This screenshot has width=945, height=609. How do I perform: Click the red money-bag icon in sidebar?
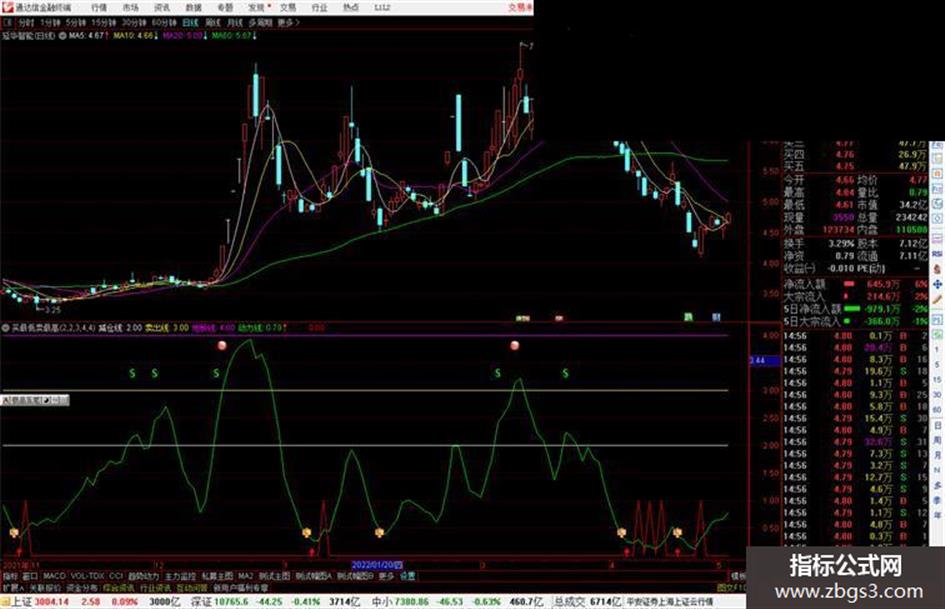pyautogui.click(x=937, y=269)
